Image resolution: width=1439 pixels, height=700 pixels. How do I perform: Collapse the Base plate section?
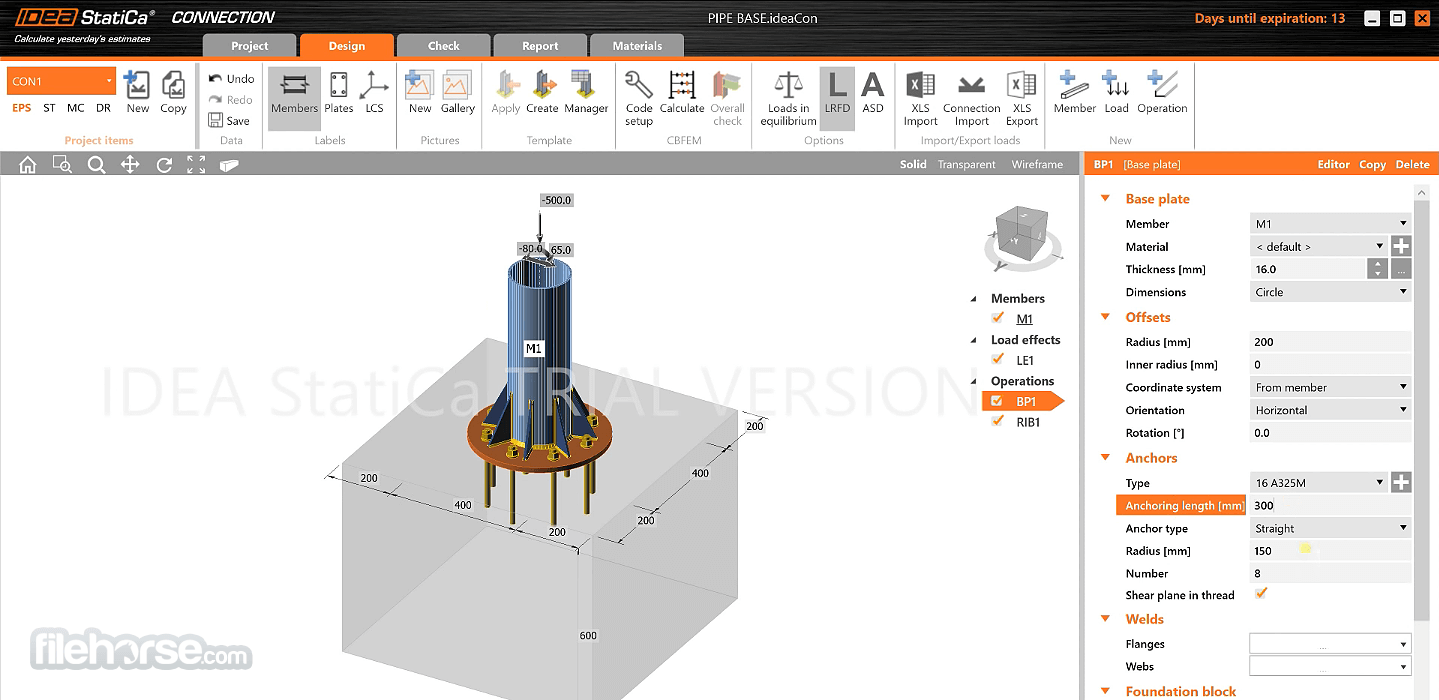1105,199
